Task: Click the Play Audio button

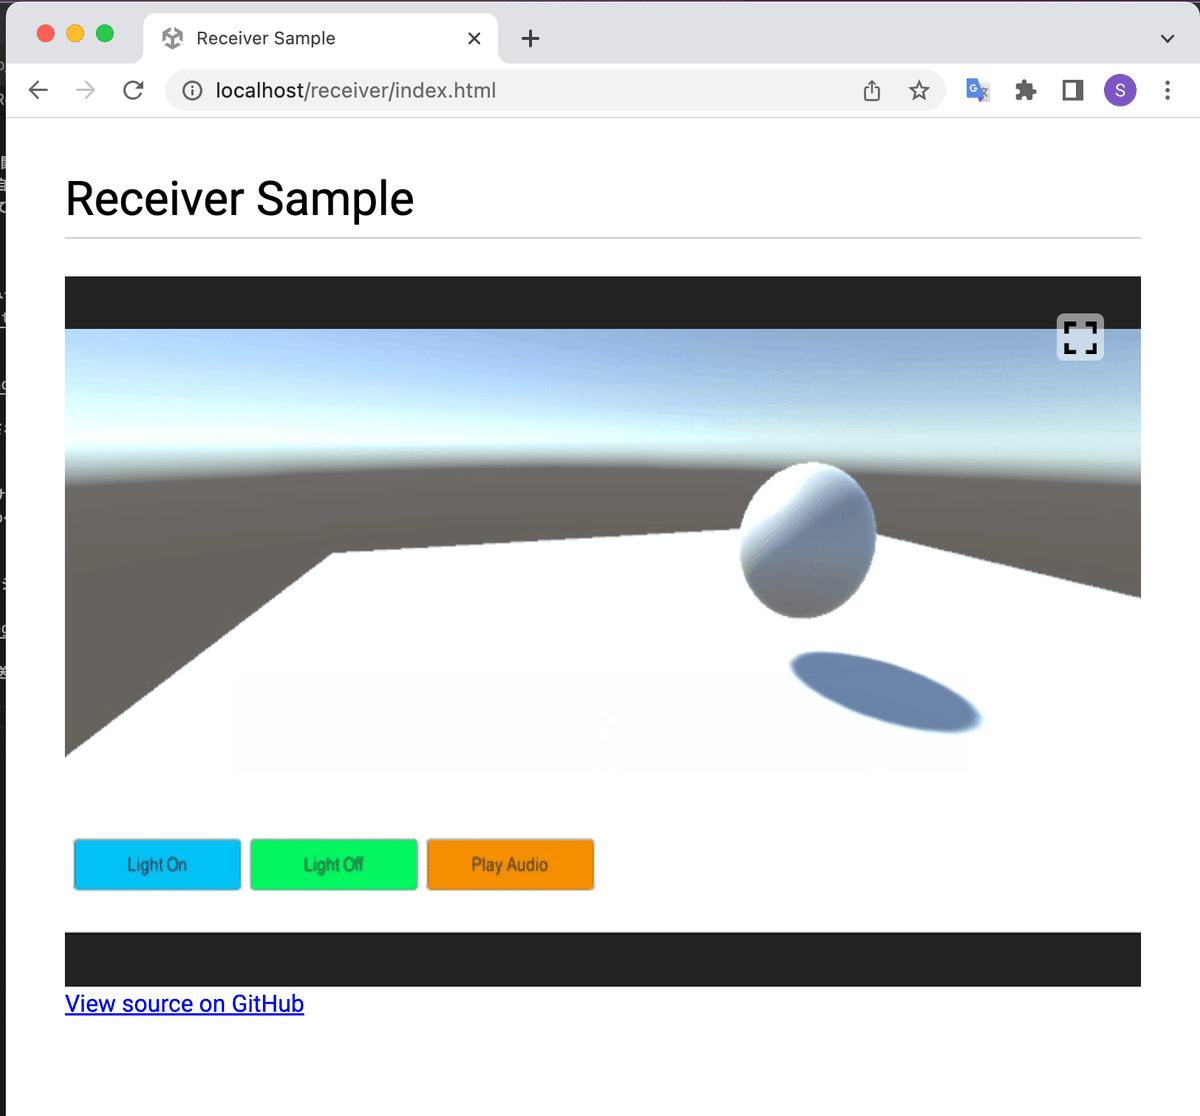Action: [510, 864]
